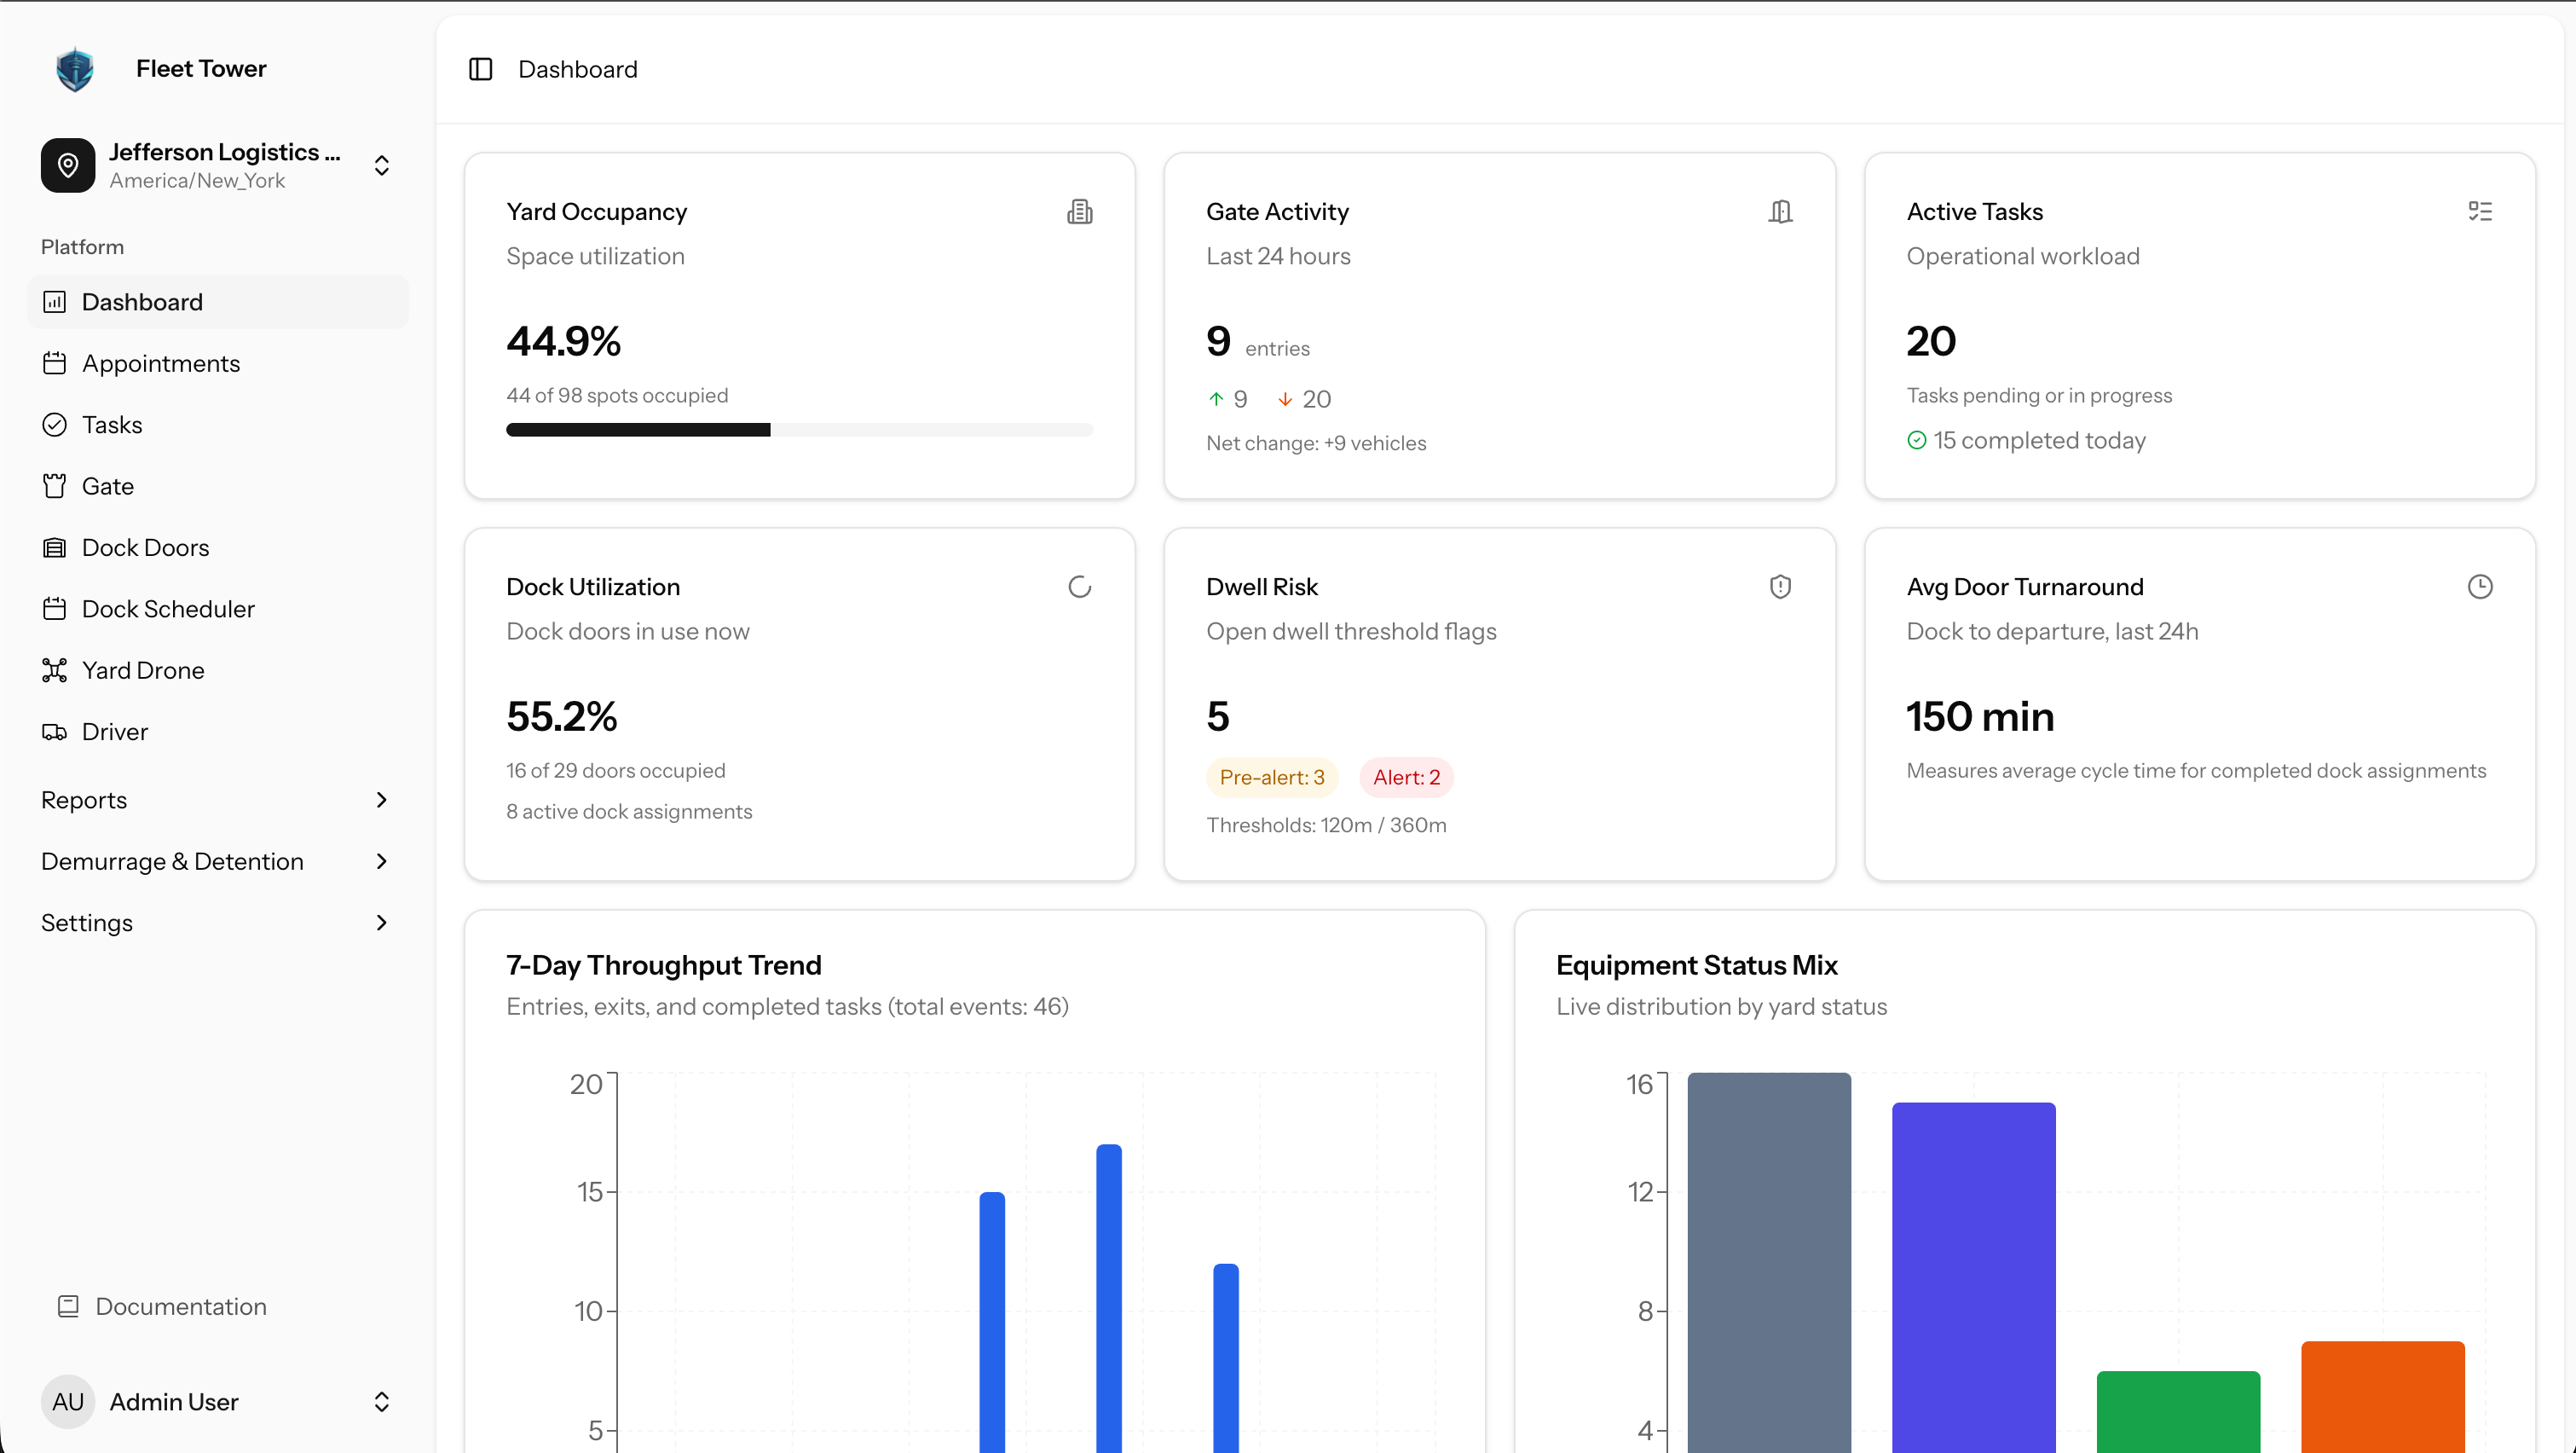This screenshot has width=2576, height=1453.
Task: Click the building icon on the Yard Occupancy card
Action: (x=1080, y=211)
